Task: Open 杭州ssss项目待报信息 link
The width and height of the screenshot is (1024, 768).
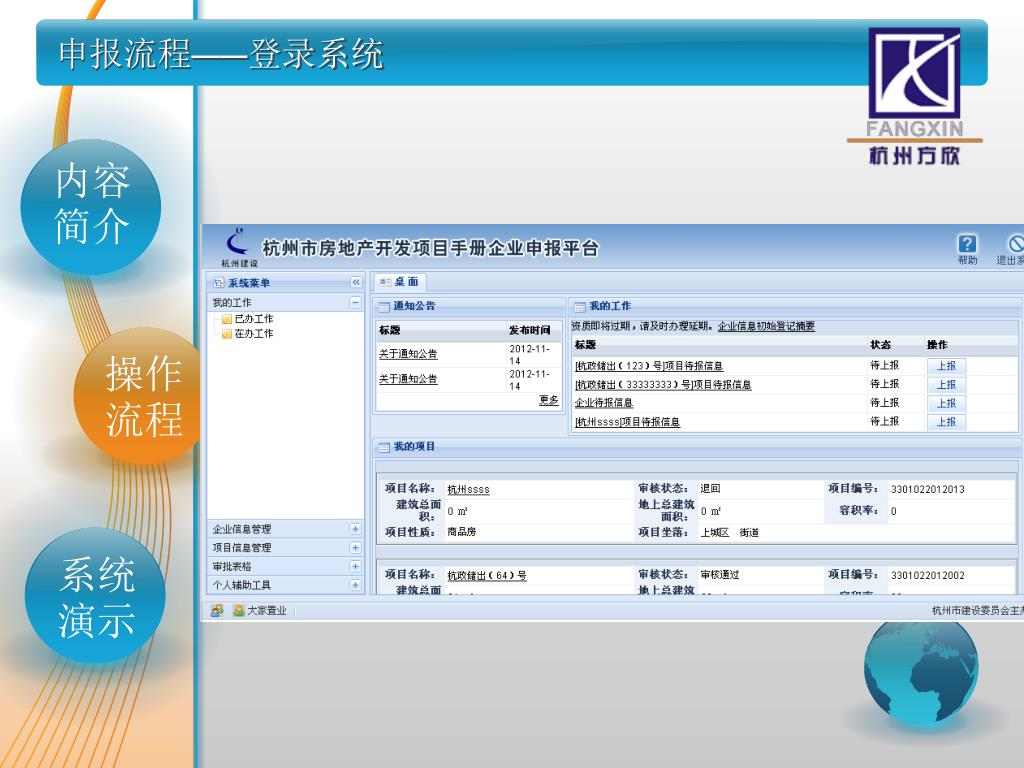Action: point(627,422)
